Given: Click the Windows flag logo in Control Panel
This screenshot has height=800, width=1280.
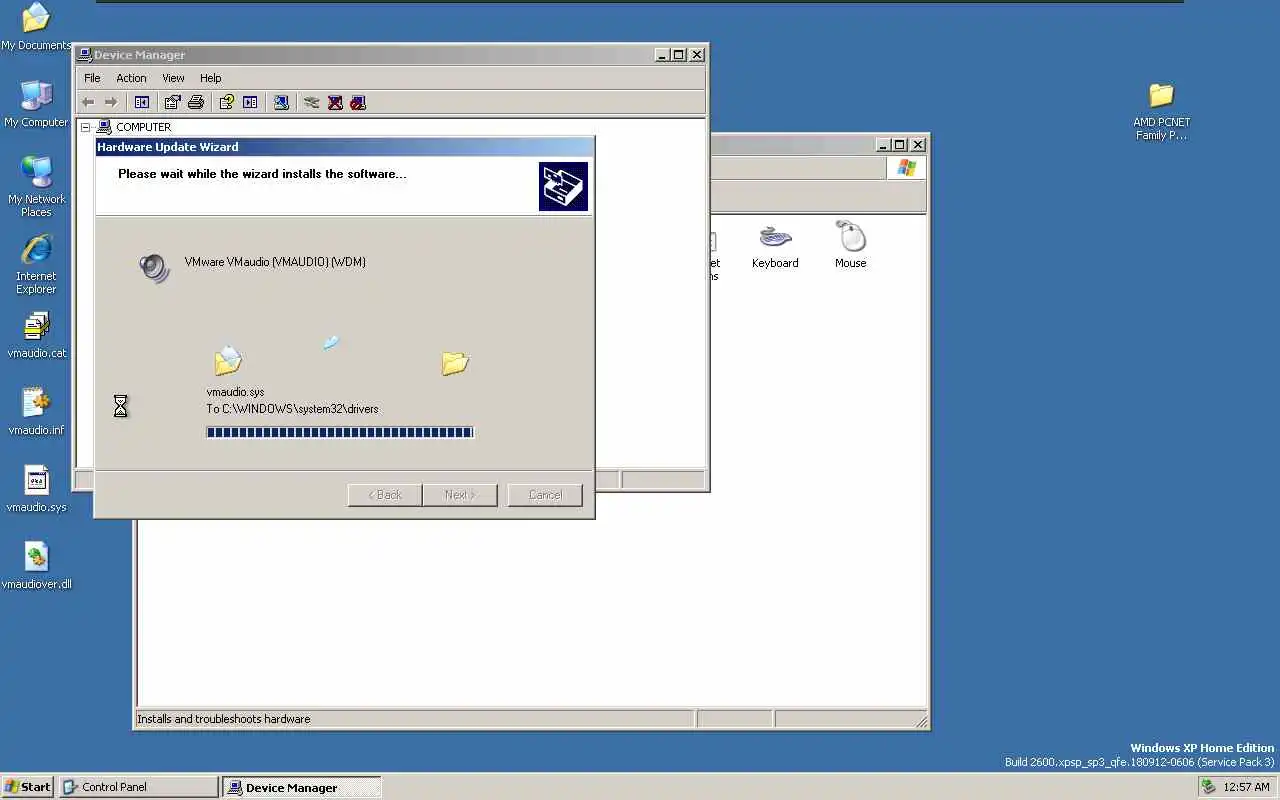Looking at the screenshot, I should [907, 168].
